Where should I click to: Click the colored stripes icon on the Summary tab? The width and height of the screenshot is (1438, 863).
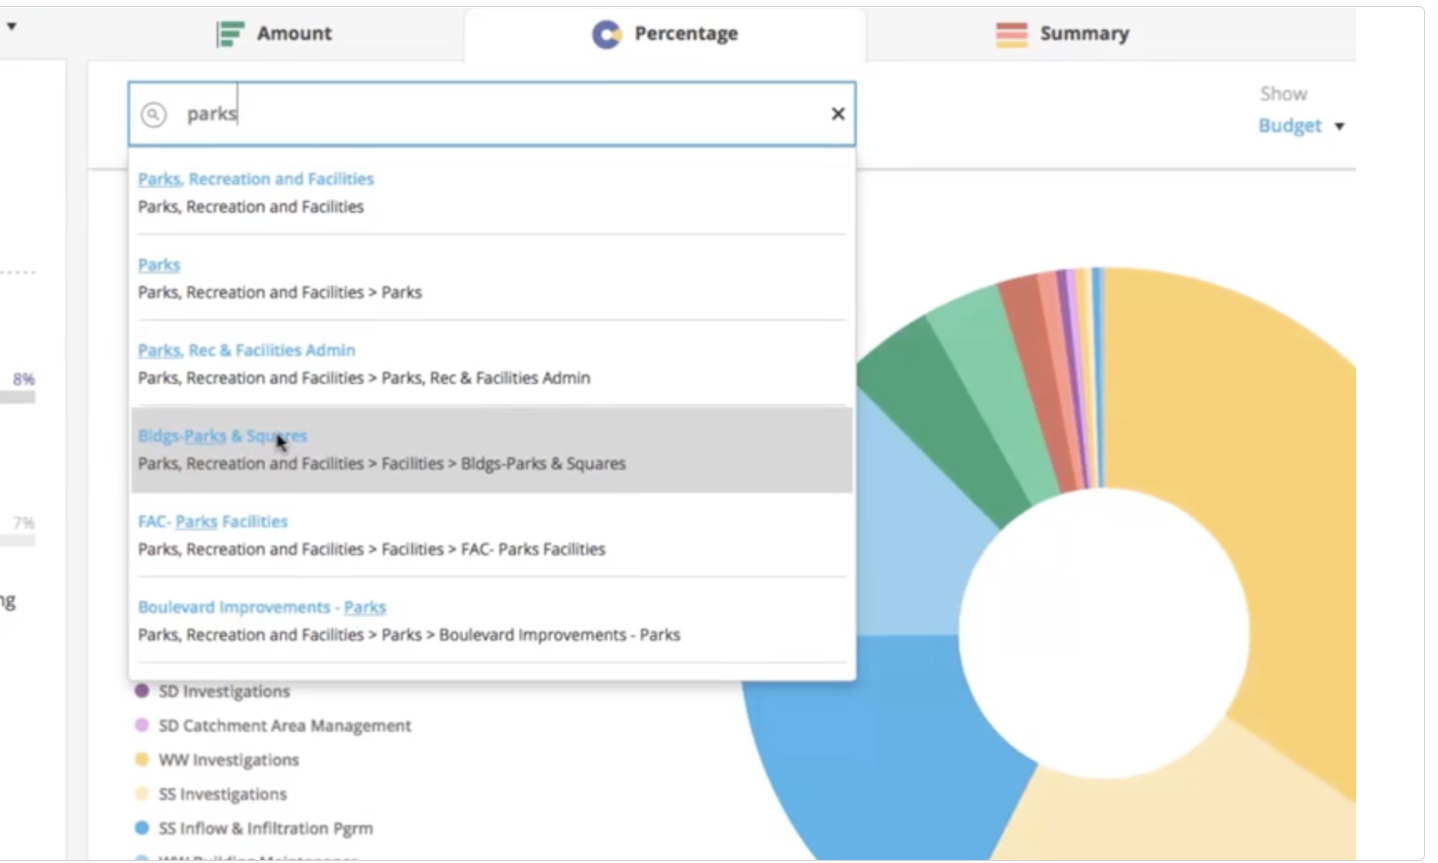click(1012, 32)
